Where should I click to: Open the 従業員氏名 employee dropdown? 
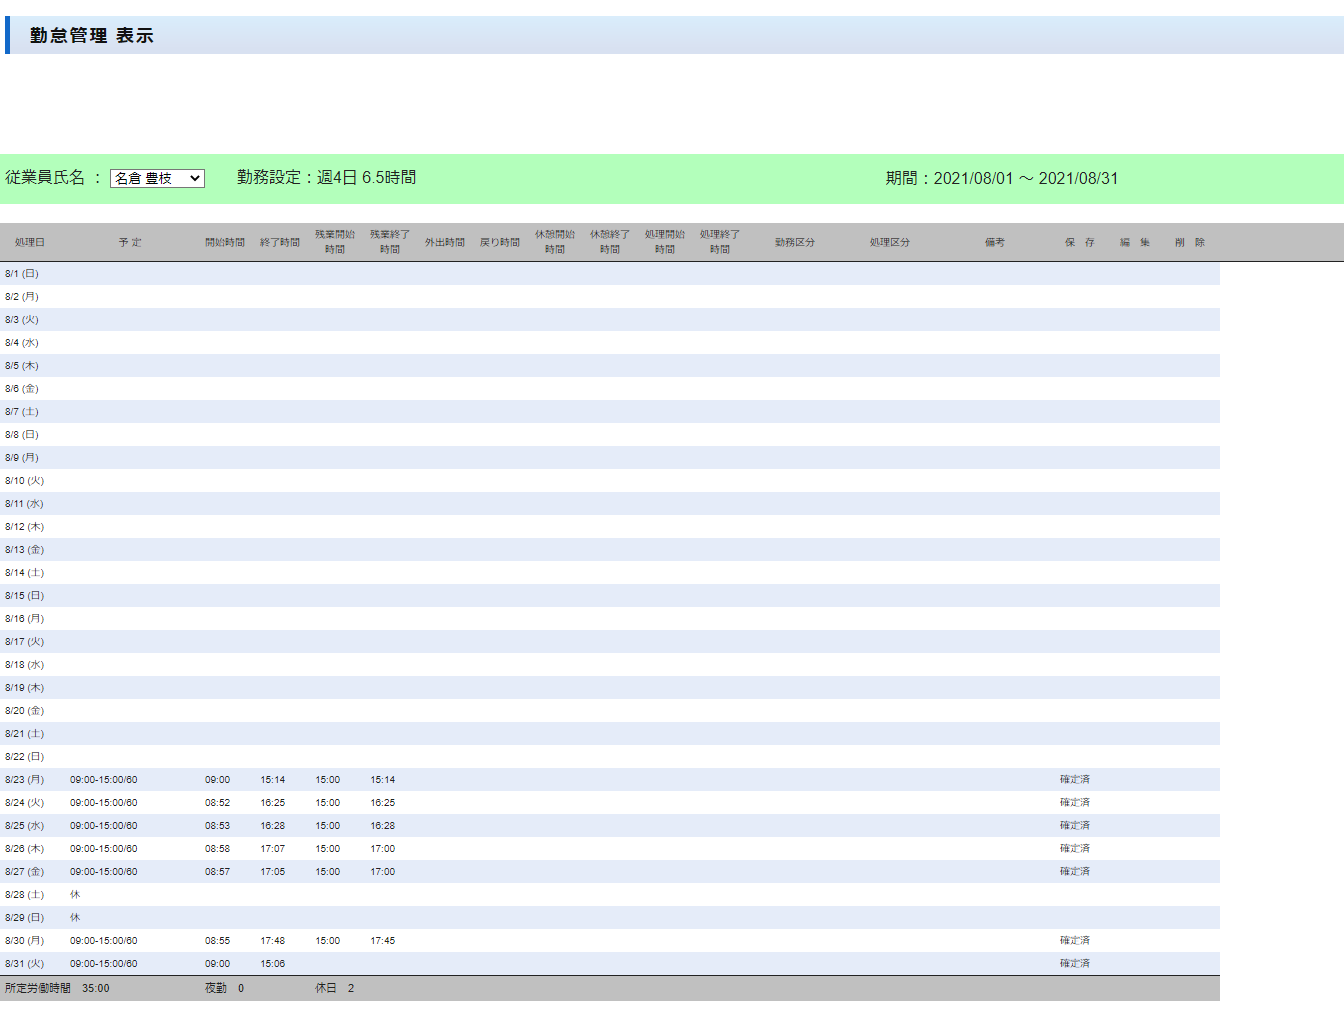pos(157,178)
